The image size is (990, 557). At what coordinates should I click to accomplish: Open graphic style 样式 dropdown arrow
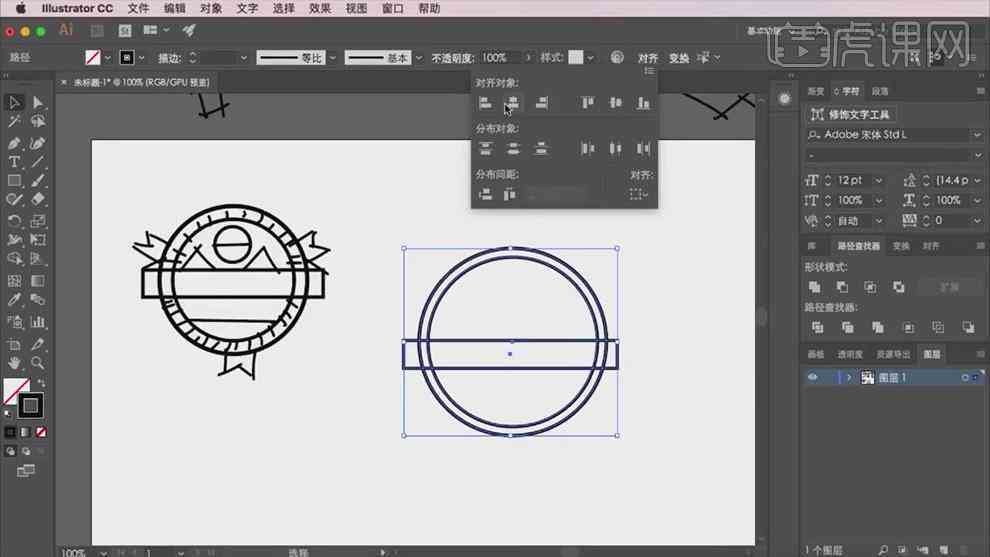point(590,58)
